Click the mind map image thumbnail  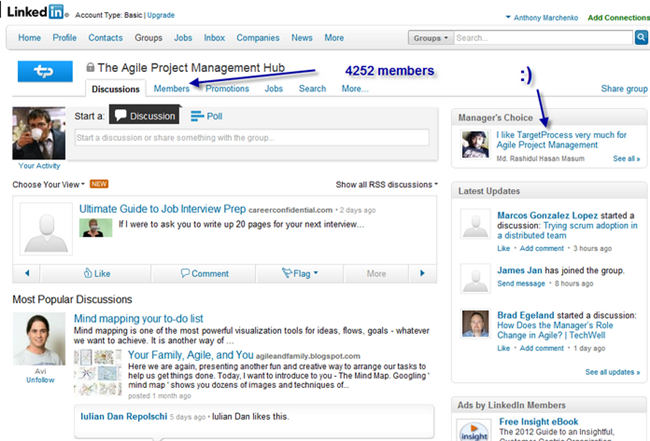tap(98, 372)
